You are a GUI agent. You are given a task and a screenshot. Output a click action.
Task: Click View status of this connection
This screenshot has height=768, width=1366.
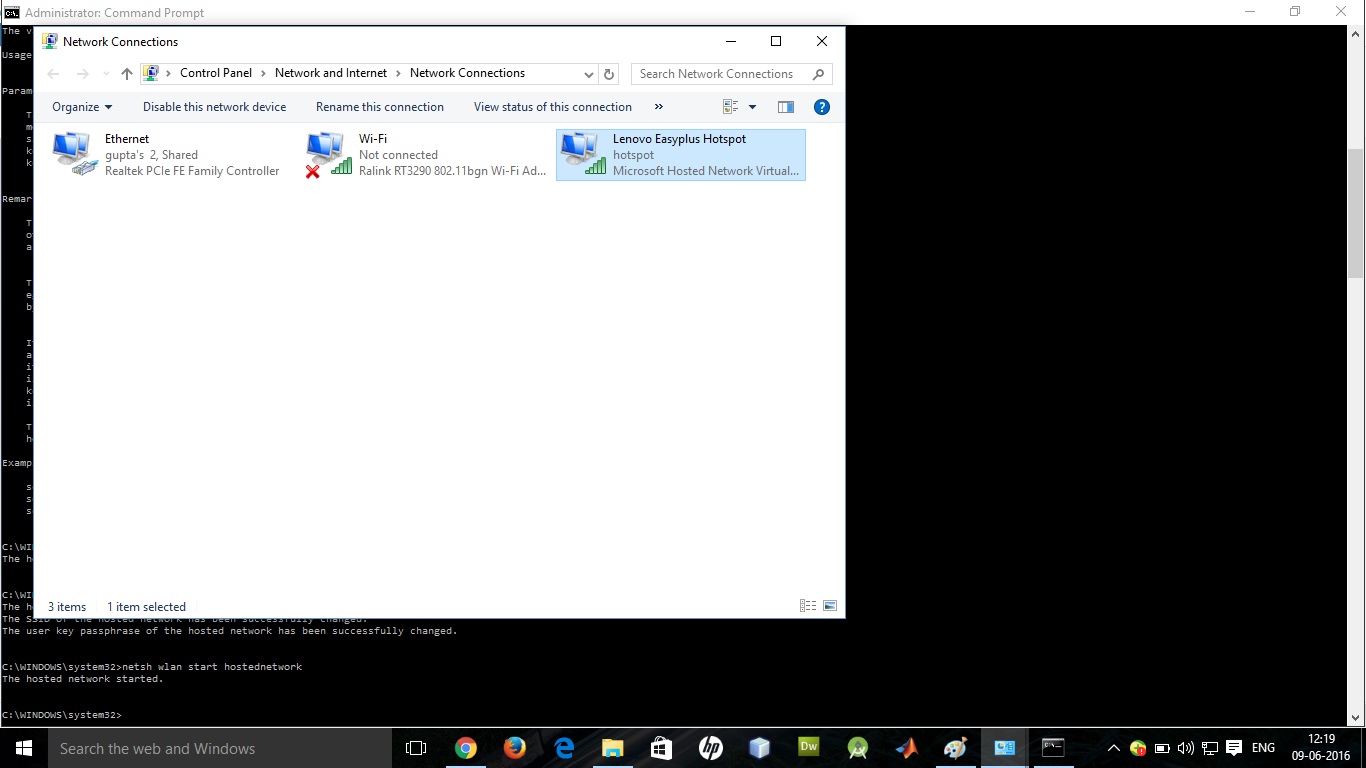click(552, 106)
